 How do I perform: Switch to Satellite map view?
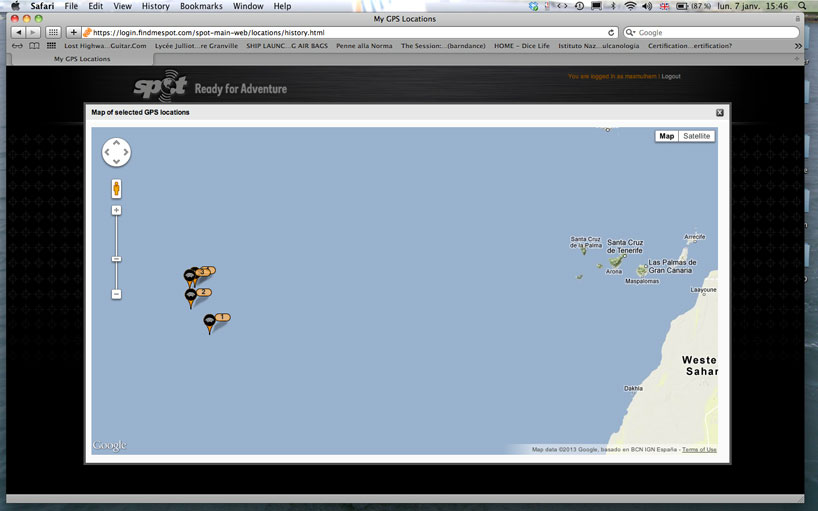pyautogui.click(x=696, y=136)
